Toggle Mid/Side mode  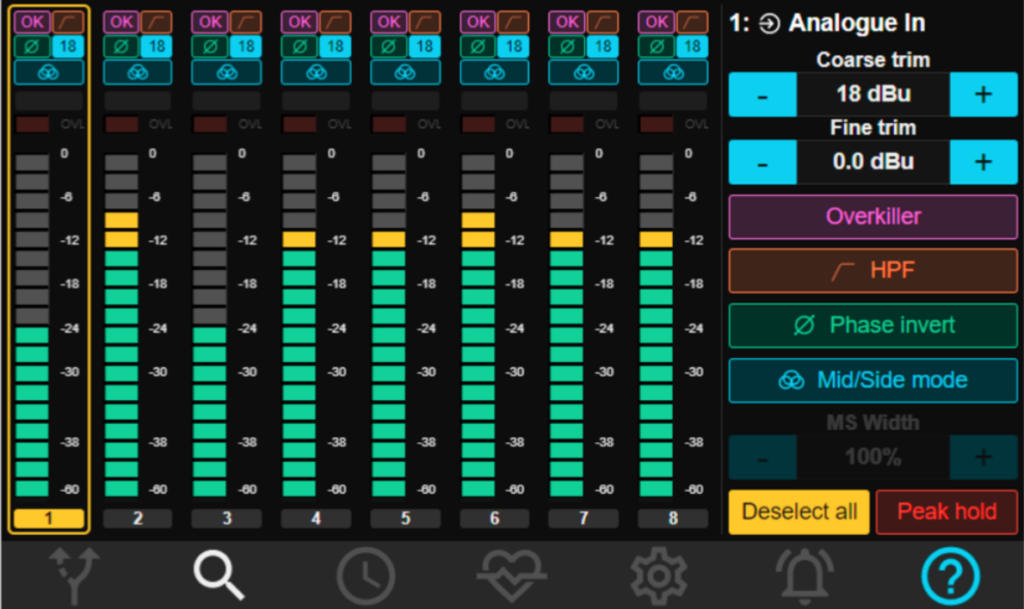point(873,380)
